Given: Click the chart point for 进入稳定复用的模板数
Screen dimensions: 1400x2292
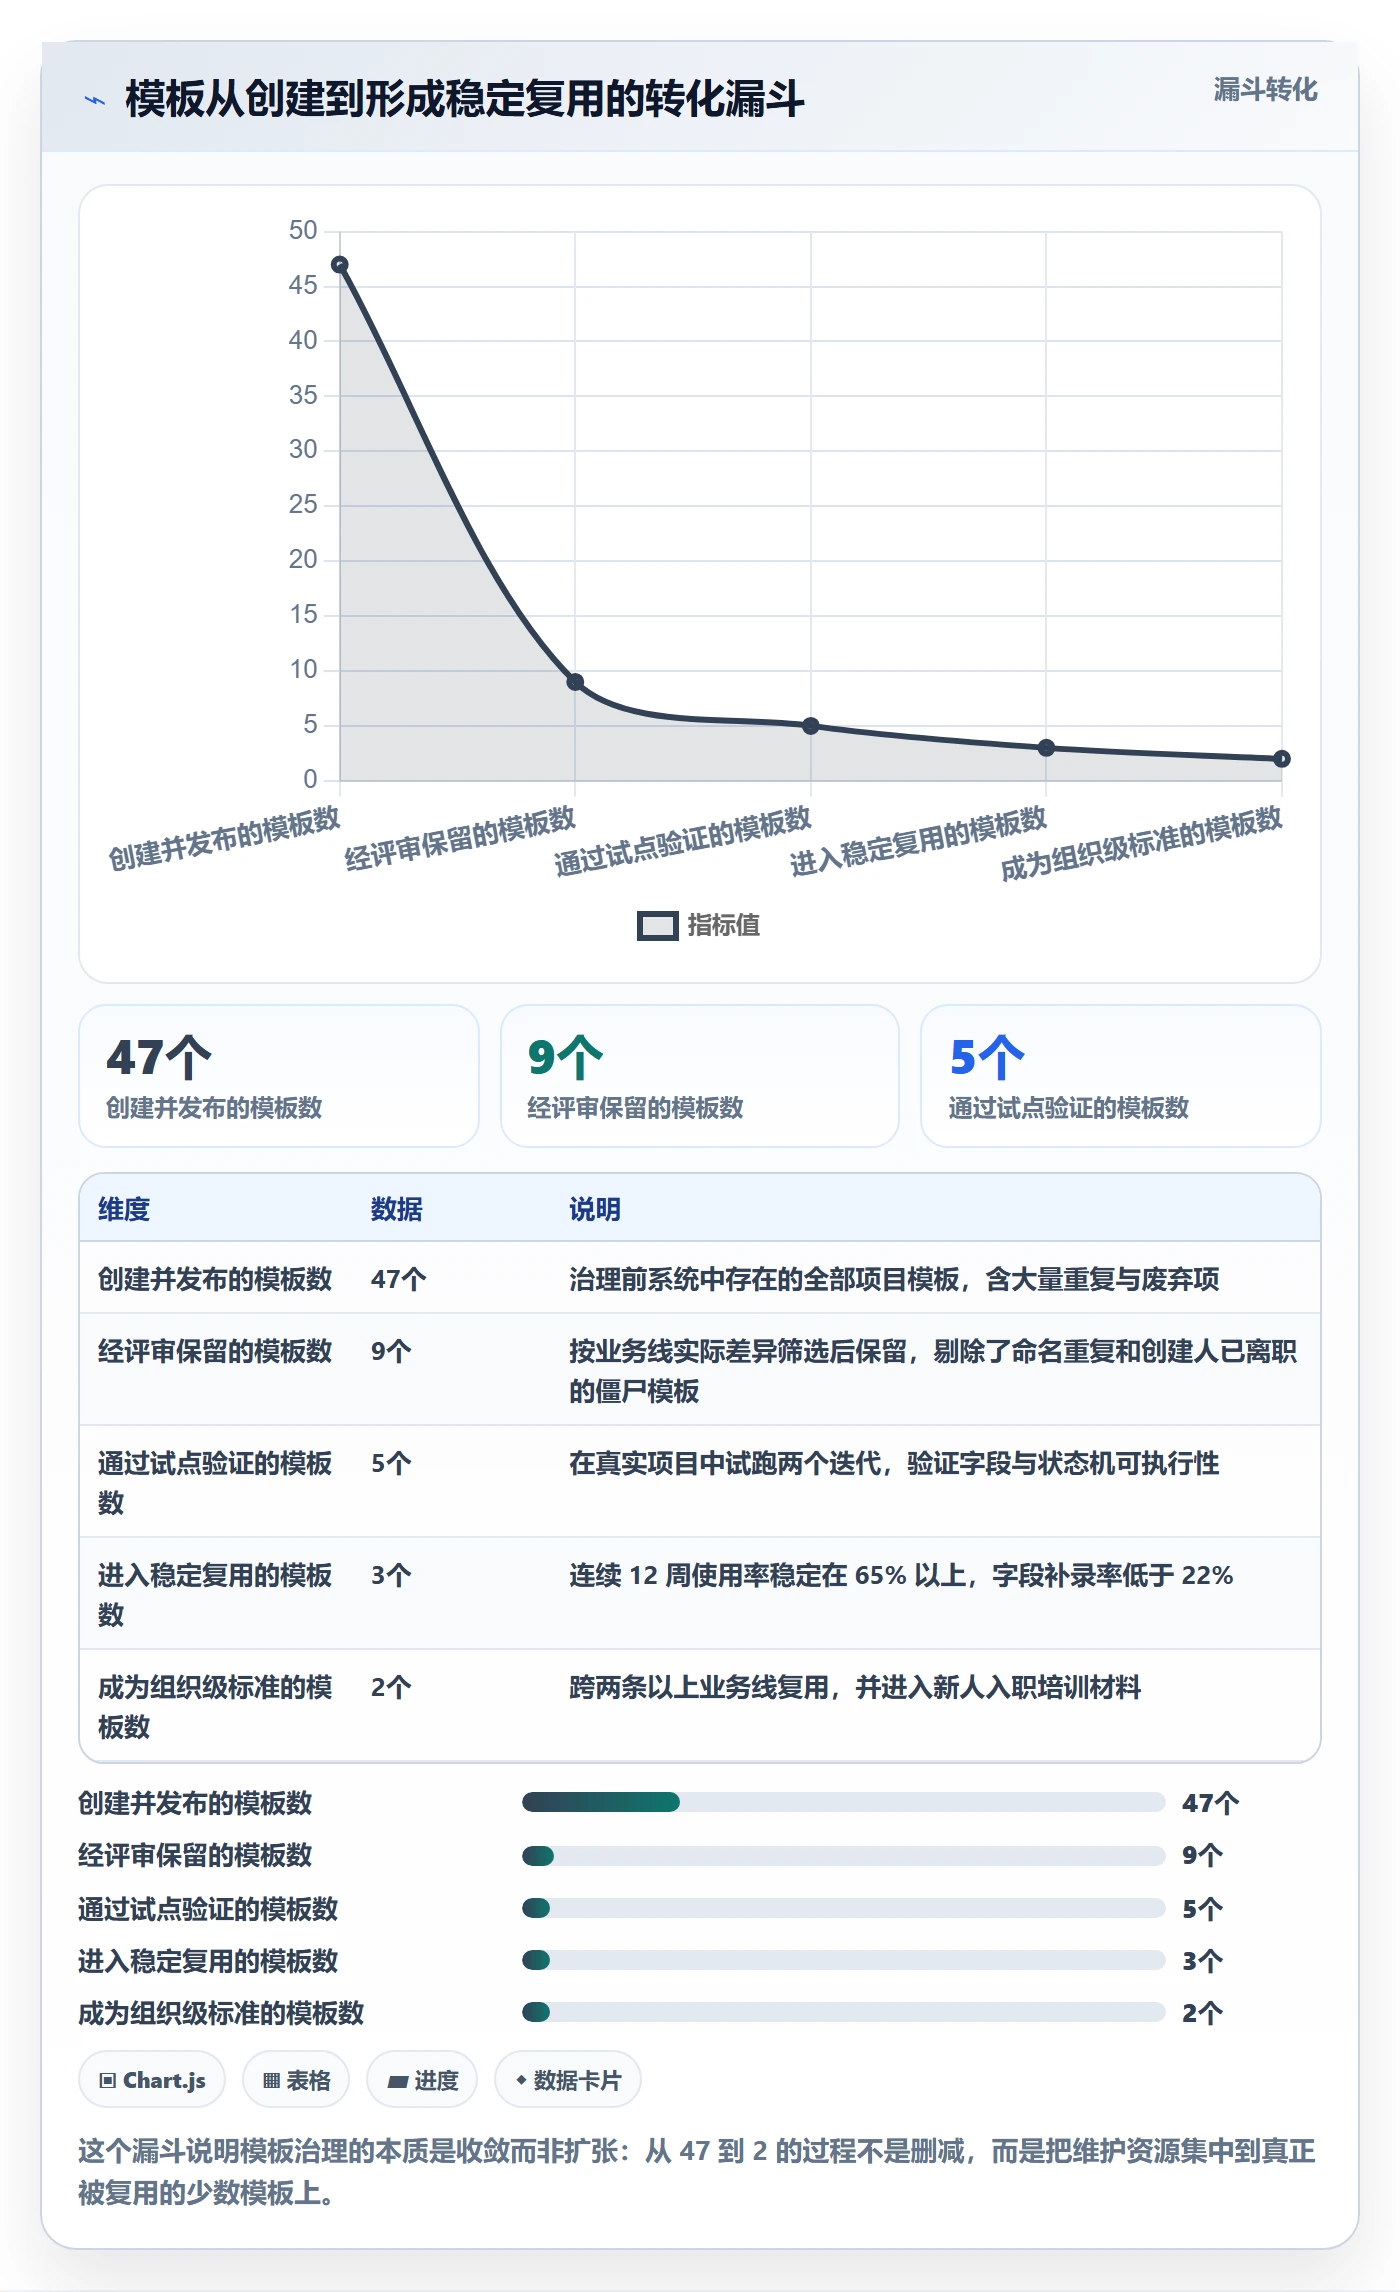Looking at the screenshot, I should [x=1046, y=748].
